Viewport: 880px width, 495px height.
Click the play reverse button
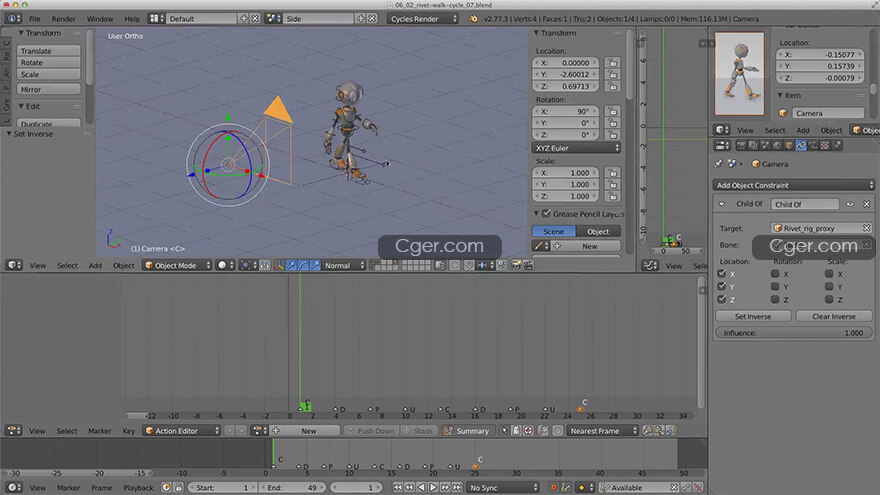pos(421,487)
